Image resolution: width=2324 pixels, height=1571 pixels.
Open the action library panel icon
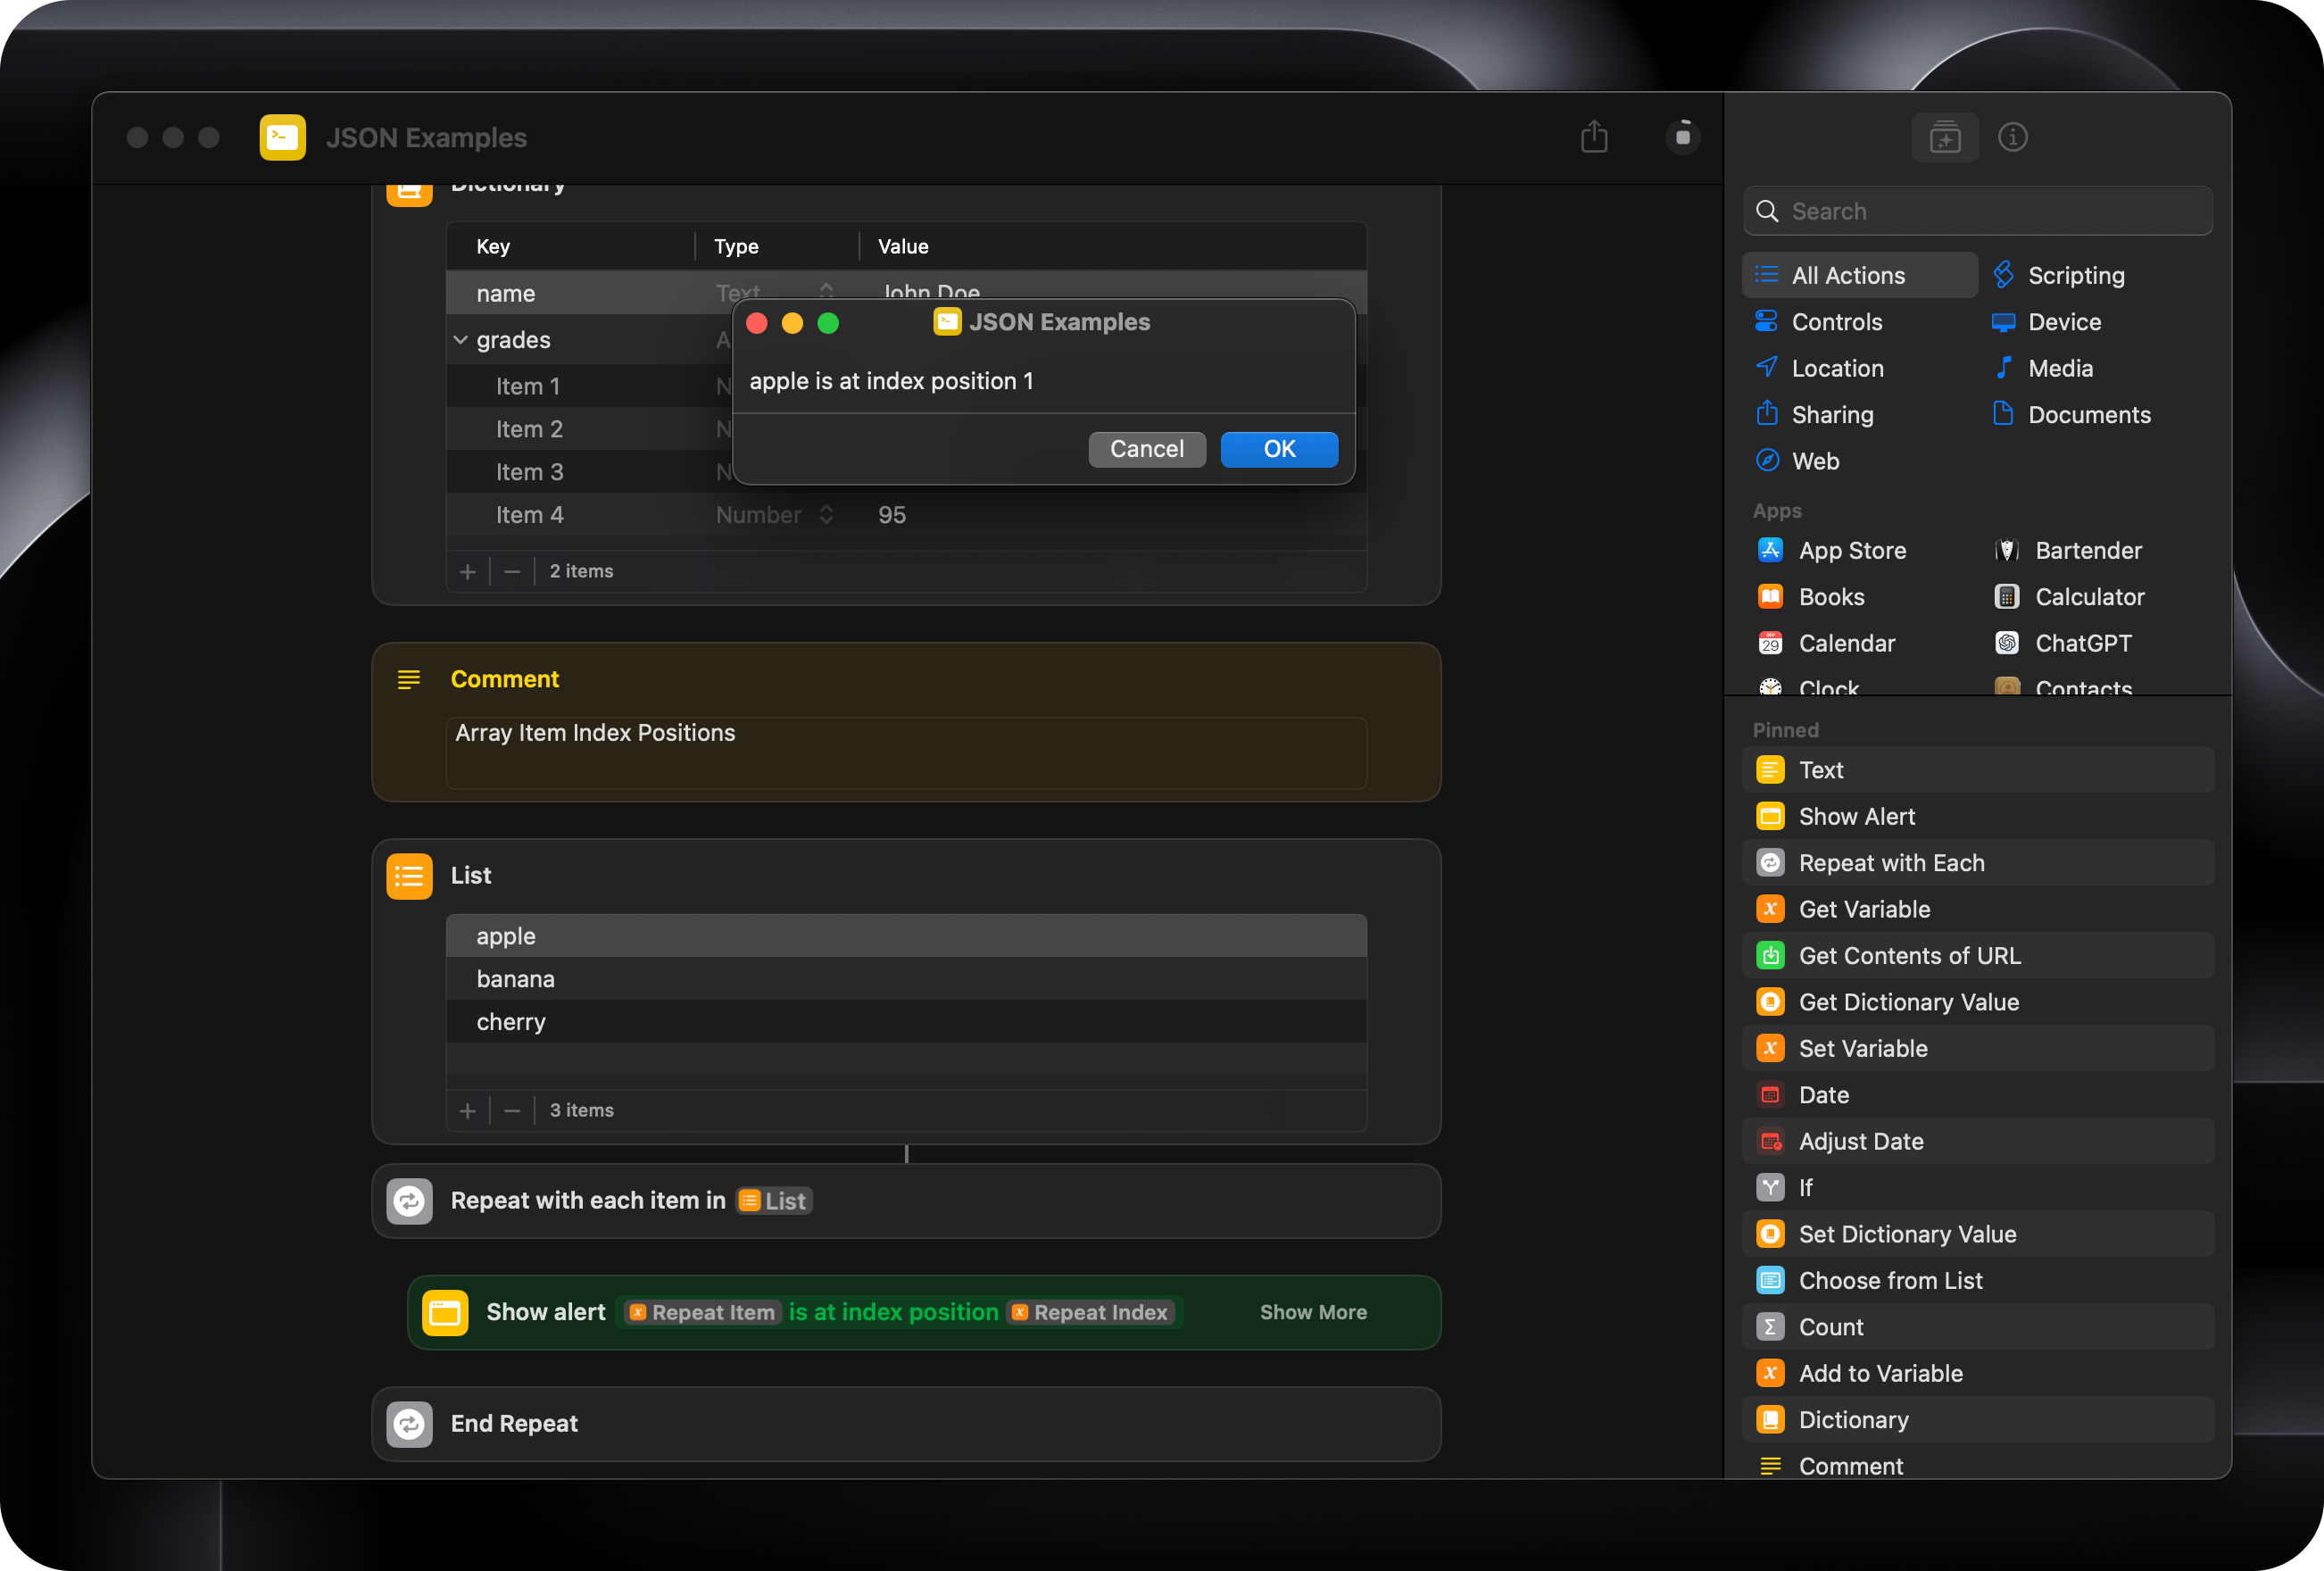tap(1944, 137)
